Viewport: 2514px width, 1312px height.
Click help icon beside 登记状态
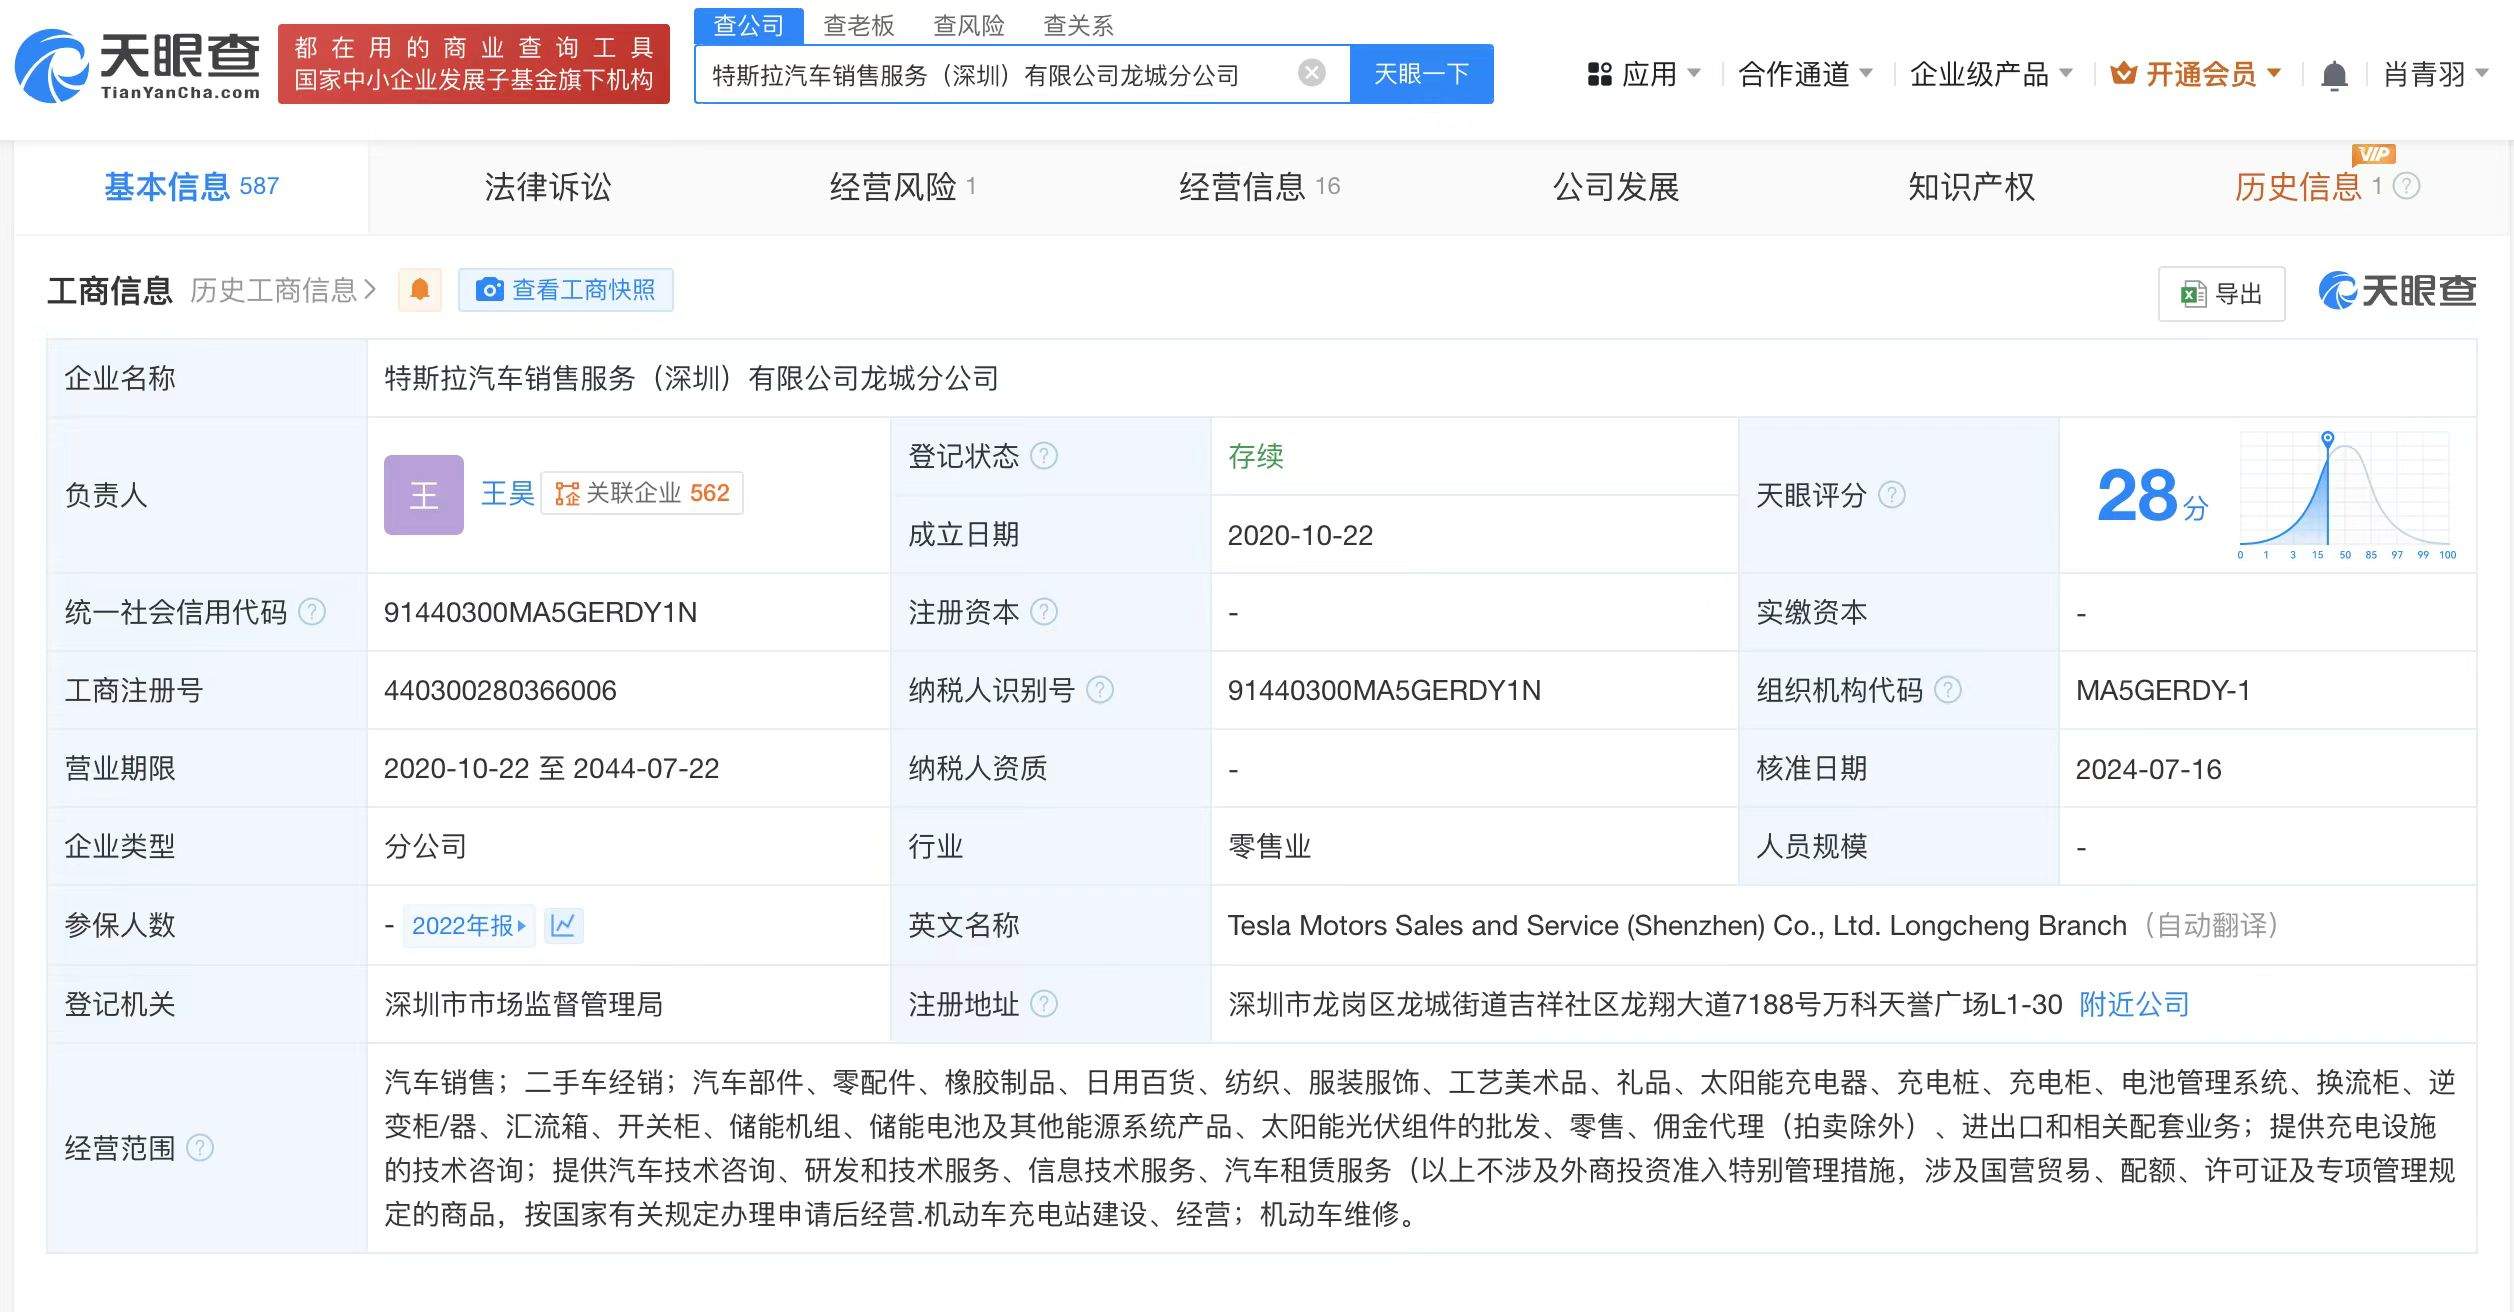click(x=1044, y=456)
